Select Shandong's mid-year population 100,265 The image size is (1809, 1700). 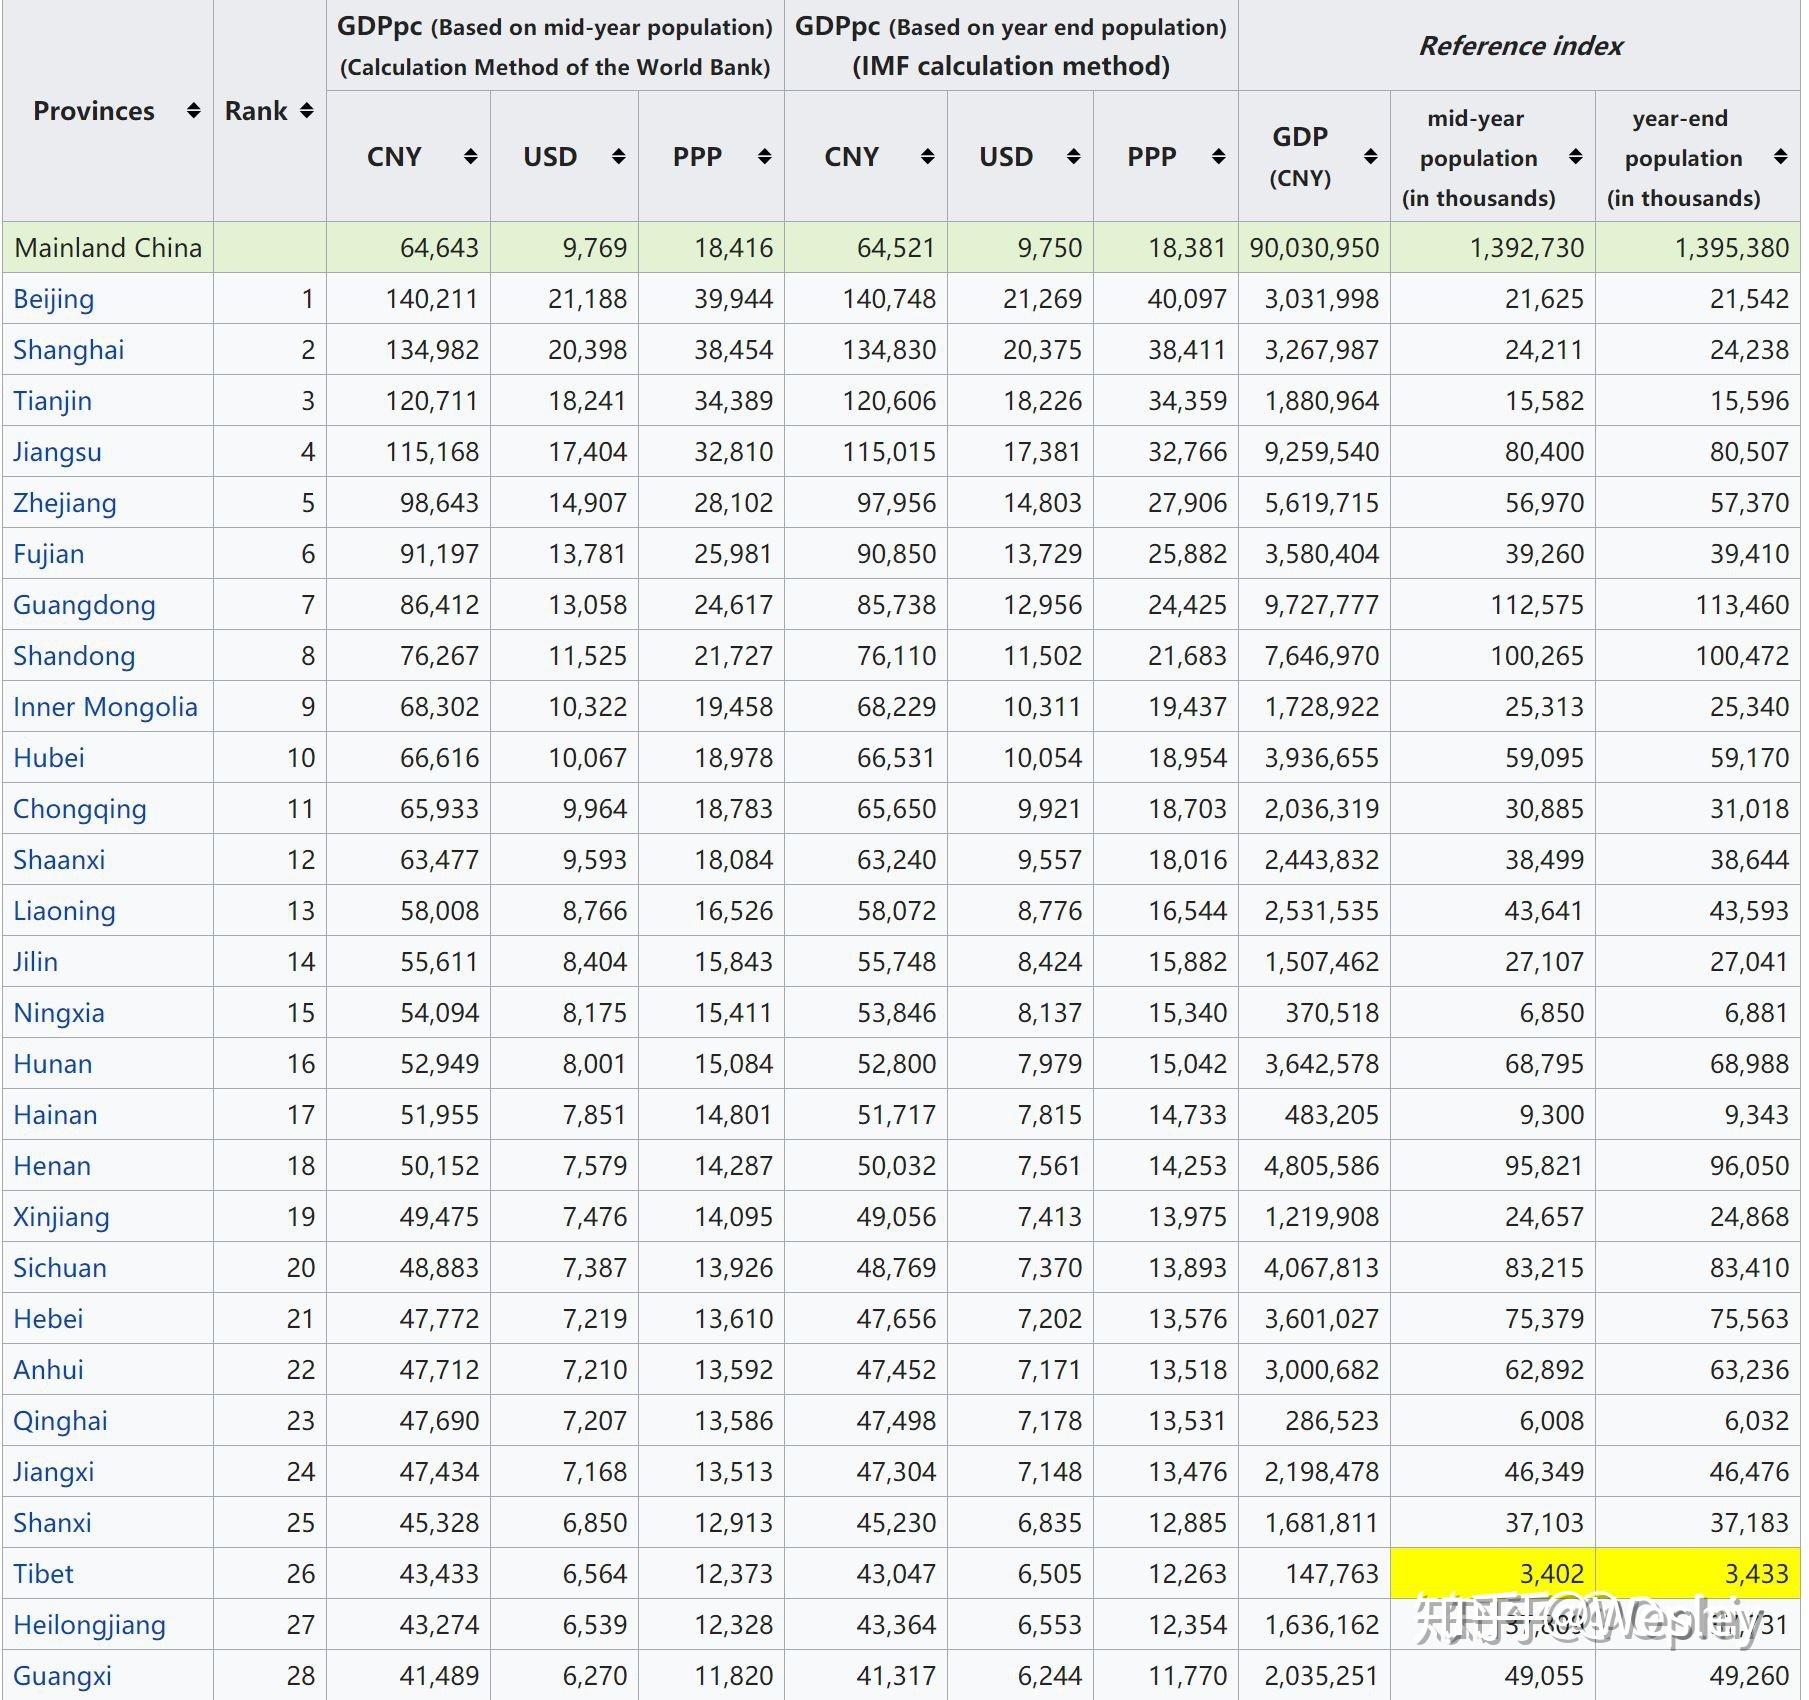[x=1537, y=656]
